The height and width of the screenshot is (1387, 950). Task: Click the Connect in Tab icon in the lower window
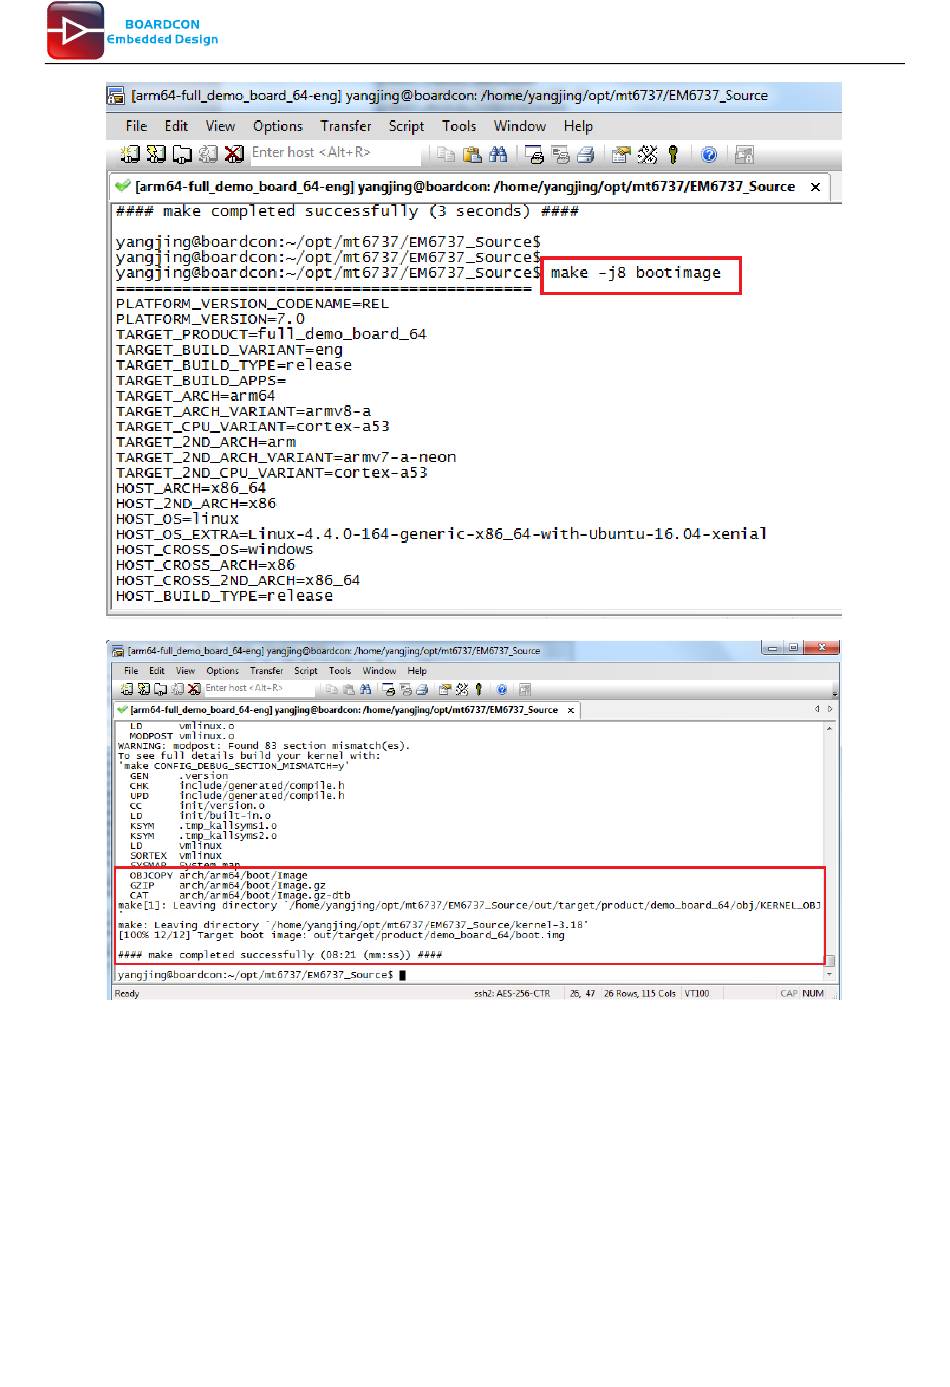160,689
